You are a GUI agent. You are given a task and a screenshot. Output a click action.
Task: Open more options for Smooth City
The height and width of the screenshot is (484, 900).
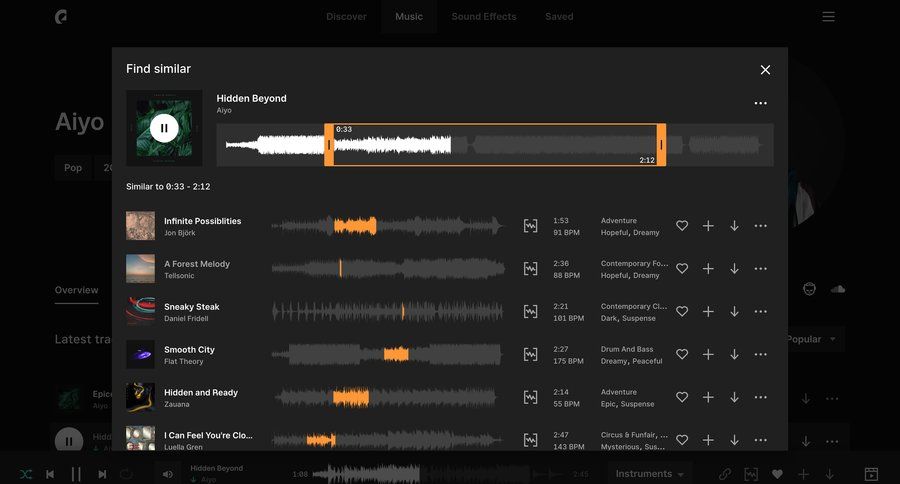coord(761,354)
